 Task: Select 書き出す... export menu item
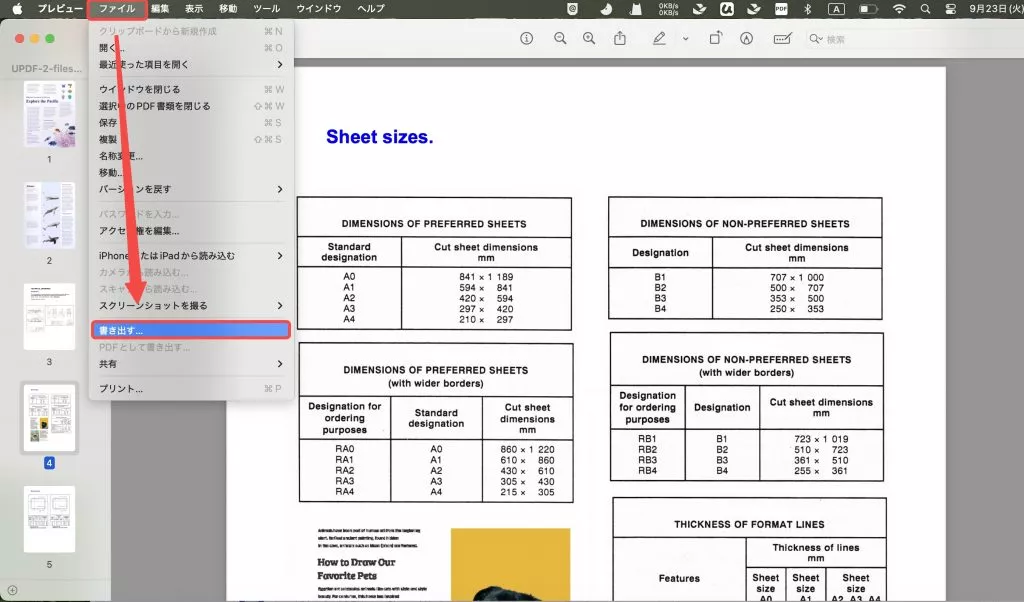tap(191, 330)
